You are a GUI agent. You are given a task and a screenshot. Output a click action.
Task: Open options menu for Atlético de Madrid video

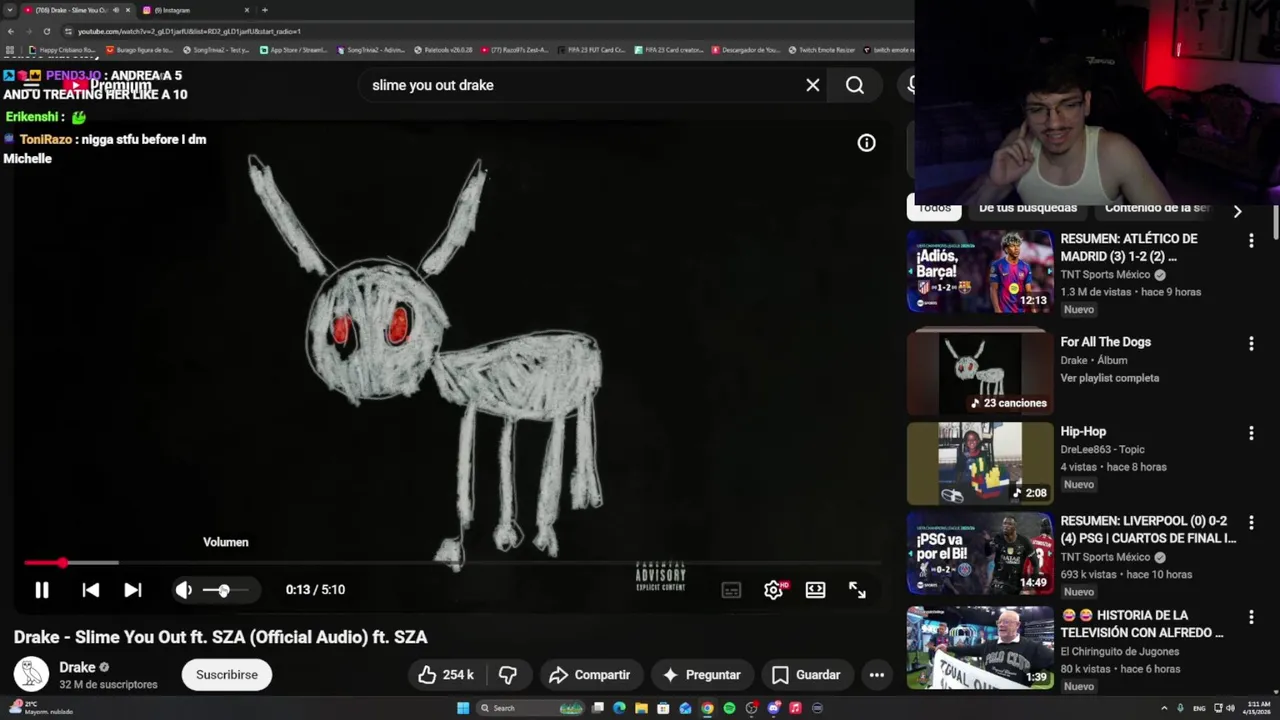[x=1250, y=241]
